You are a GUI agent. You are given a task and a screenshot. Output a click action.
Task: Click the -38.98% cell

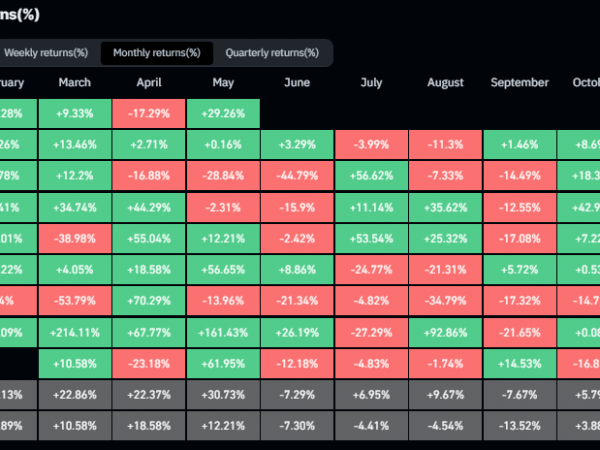(75, 239)
